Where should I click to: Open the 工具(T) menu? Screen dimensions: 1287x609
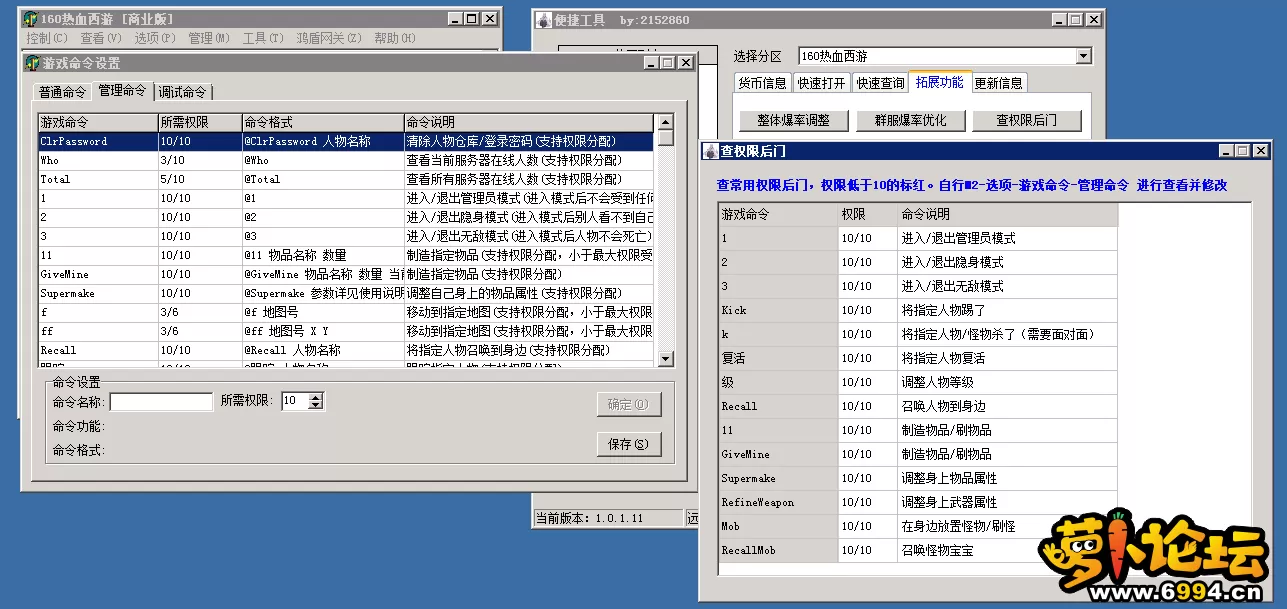(262, 38)
